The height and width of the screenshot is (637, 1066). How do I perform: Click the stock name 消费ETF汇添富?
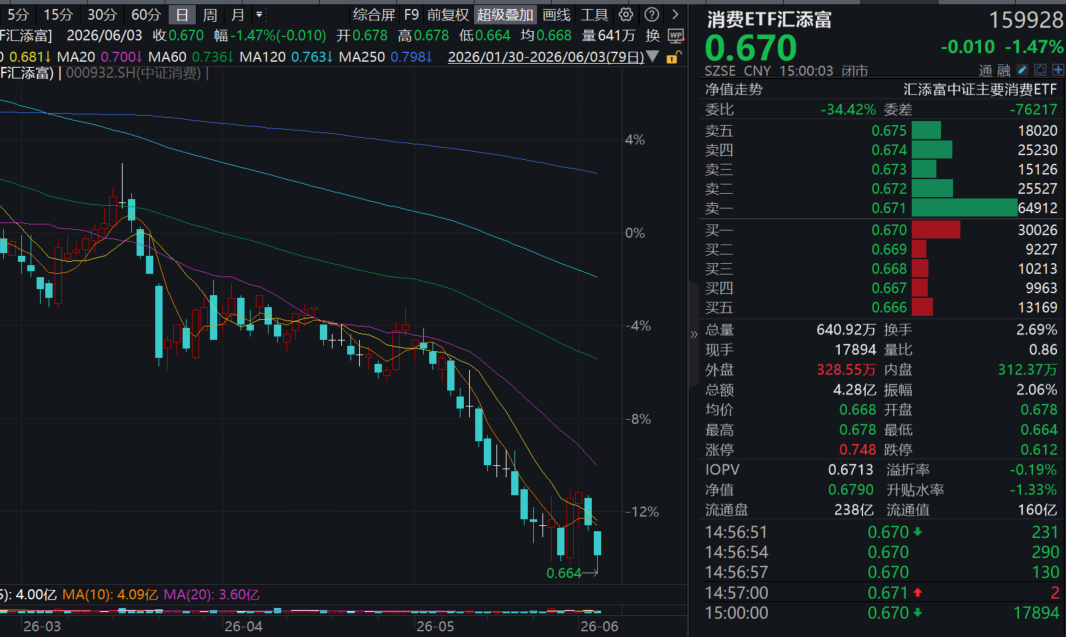pos(769,19)
